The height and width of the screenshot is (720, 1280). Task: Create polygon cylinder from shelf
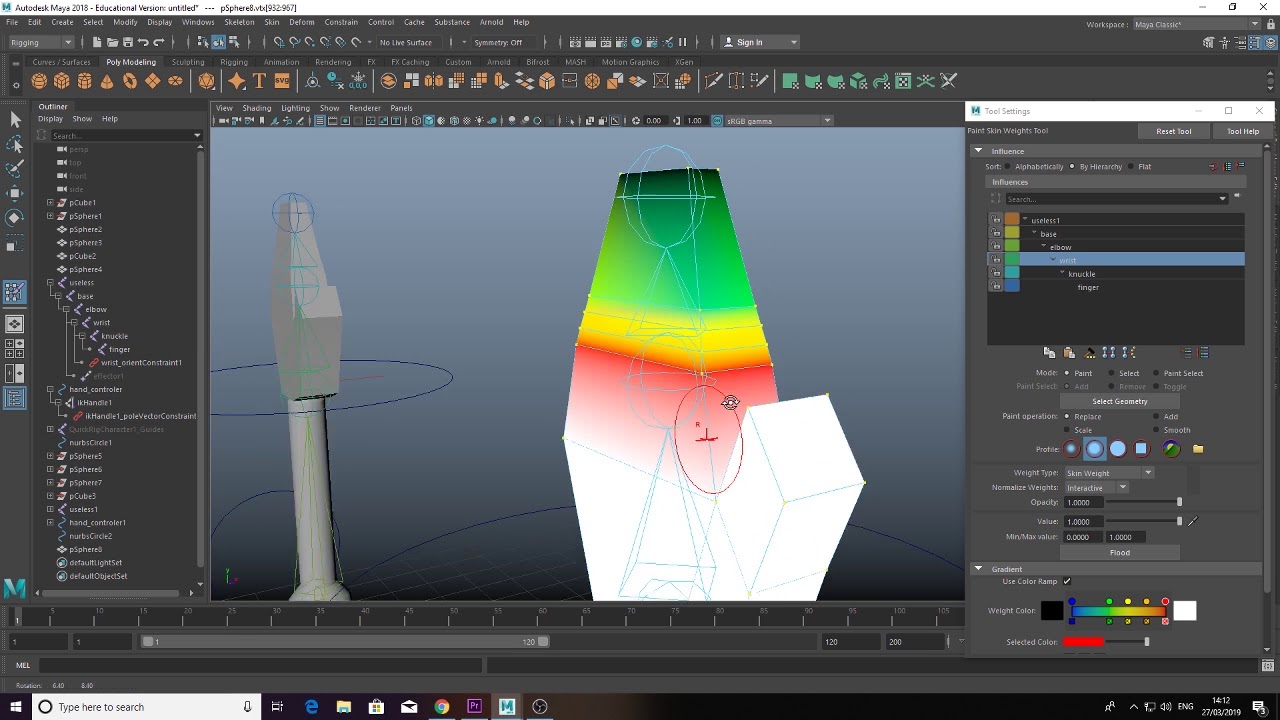tap(85, 81)
